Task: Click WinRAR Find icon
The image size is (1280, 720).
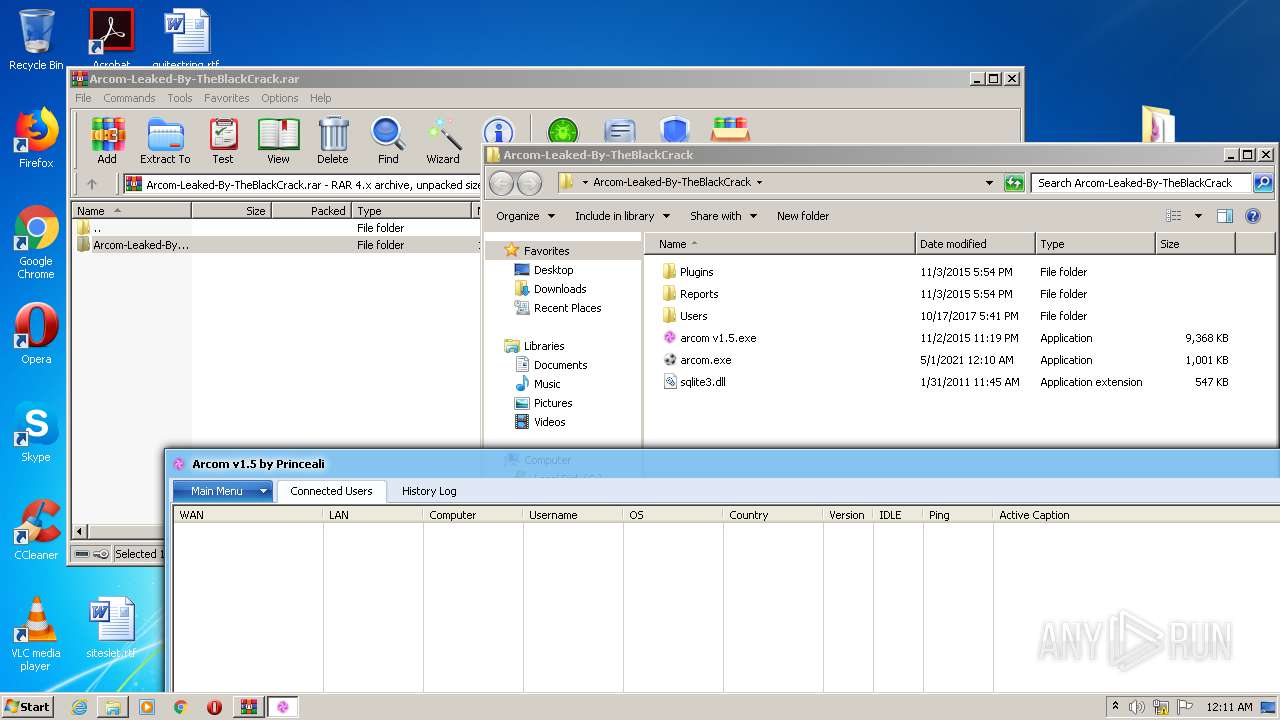Action: point(388,140)
